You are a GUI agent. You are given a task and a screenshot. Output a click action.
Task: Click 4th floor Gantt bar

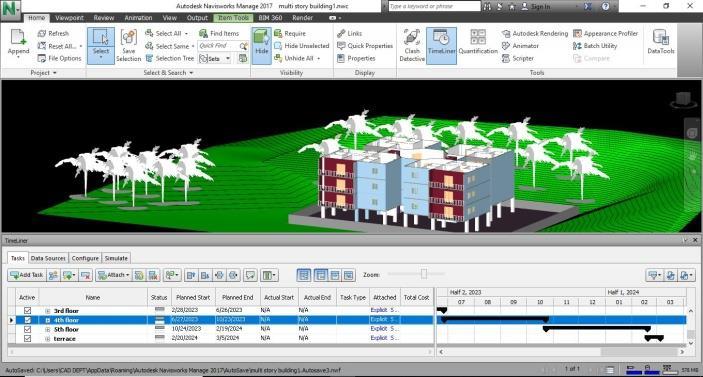pyautogui.click(x=495, y=320)
